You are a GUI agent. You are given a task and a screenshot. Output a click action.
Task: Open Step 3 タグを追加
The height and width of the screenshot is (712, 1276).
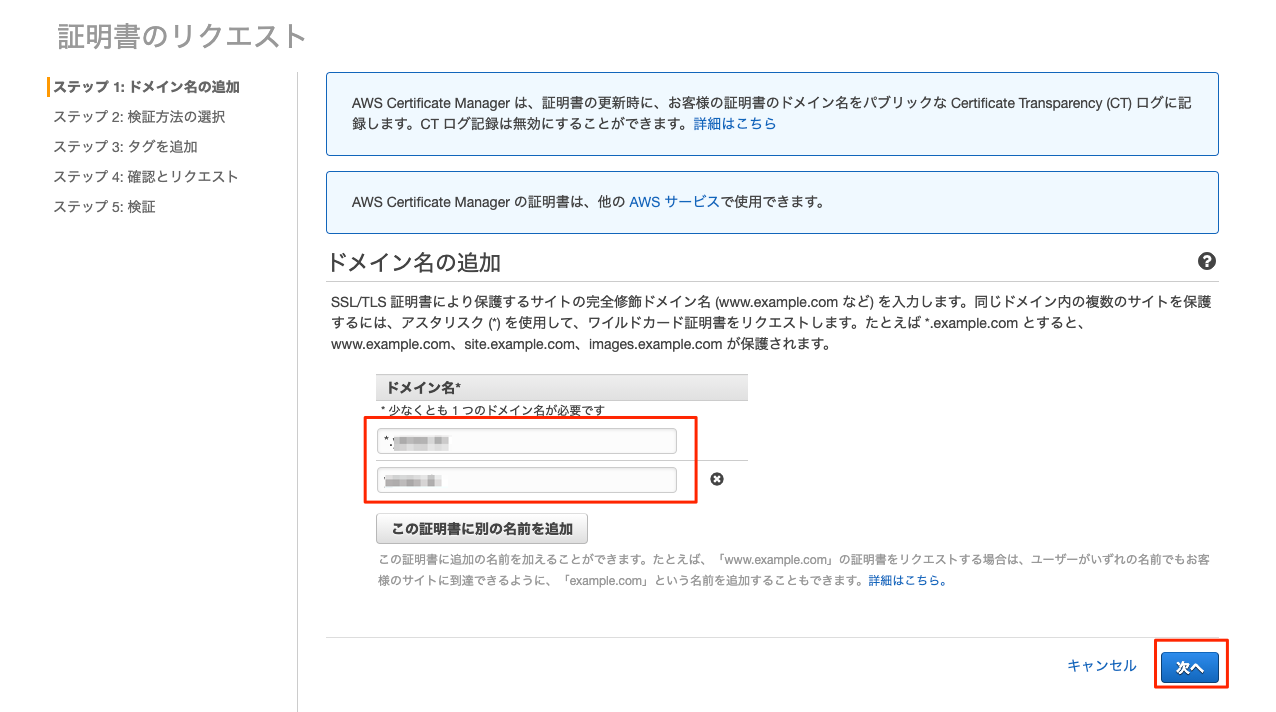click(125, 147)
